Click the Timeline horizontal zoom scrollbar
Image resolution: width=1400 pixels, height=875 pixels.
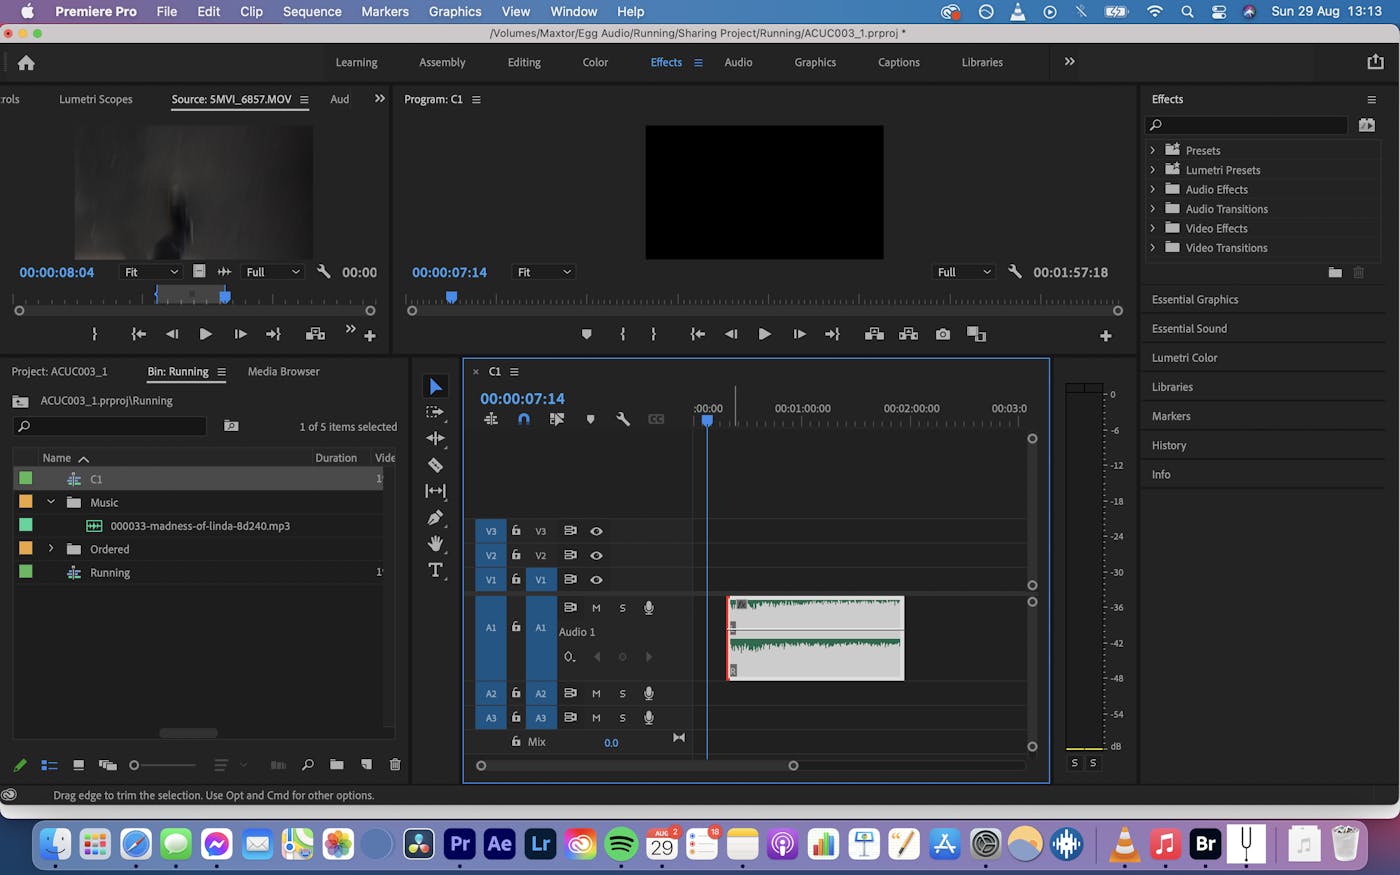tap(637, 766)
